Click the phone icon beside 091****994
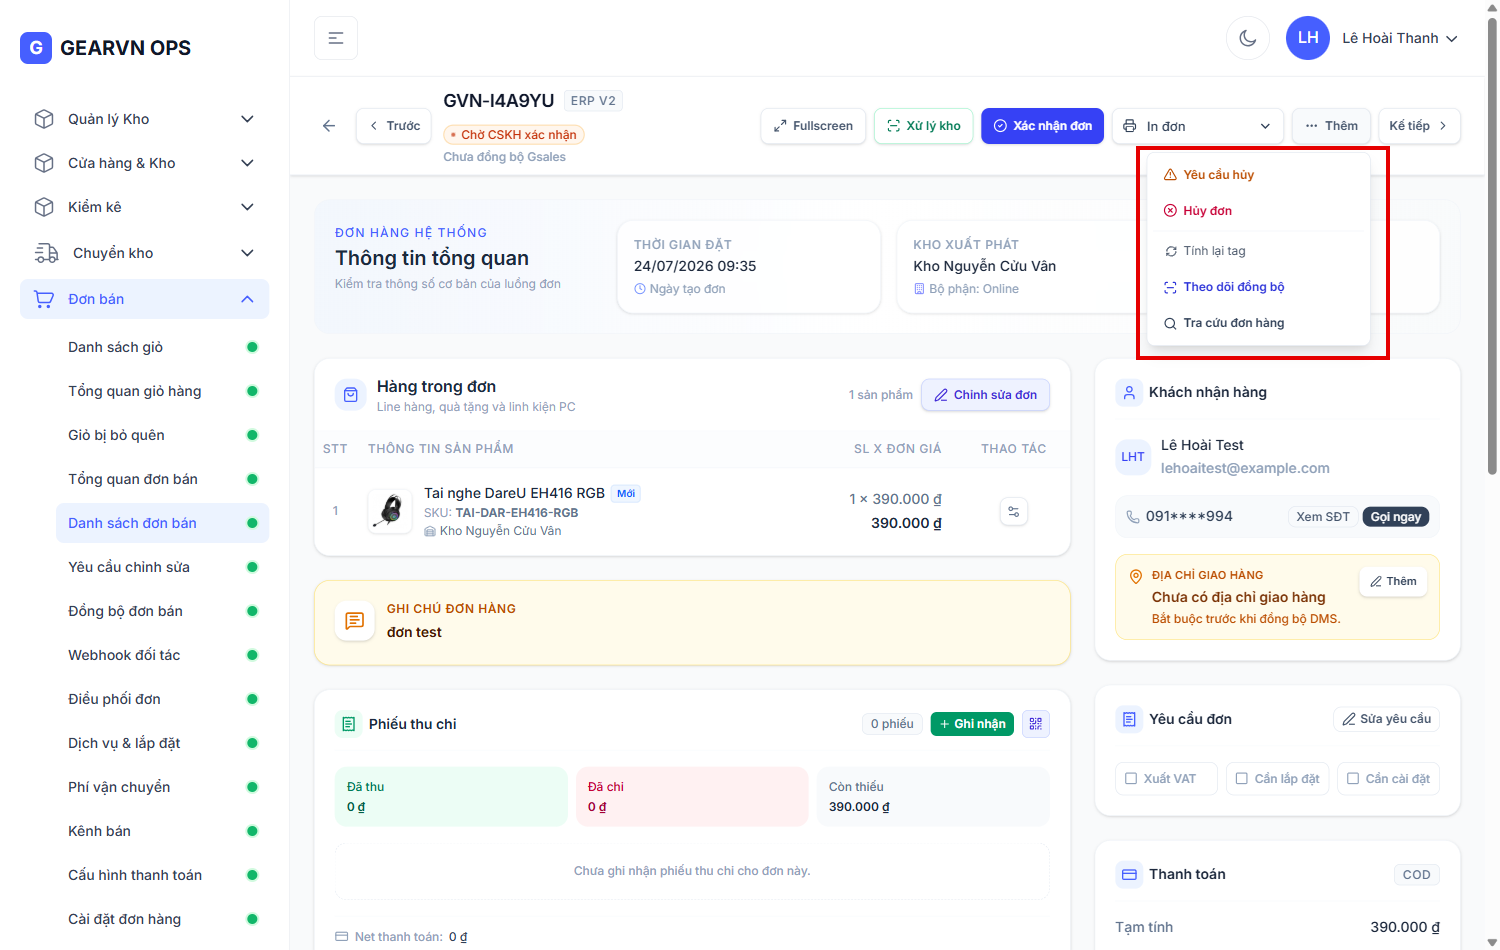 (x=1133, y=517)
